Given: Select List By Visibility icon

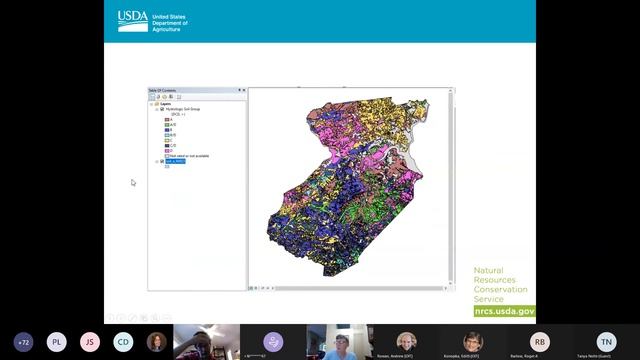Looking at the screenshot, I should [x=164, y=97].
